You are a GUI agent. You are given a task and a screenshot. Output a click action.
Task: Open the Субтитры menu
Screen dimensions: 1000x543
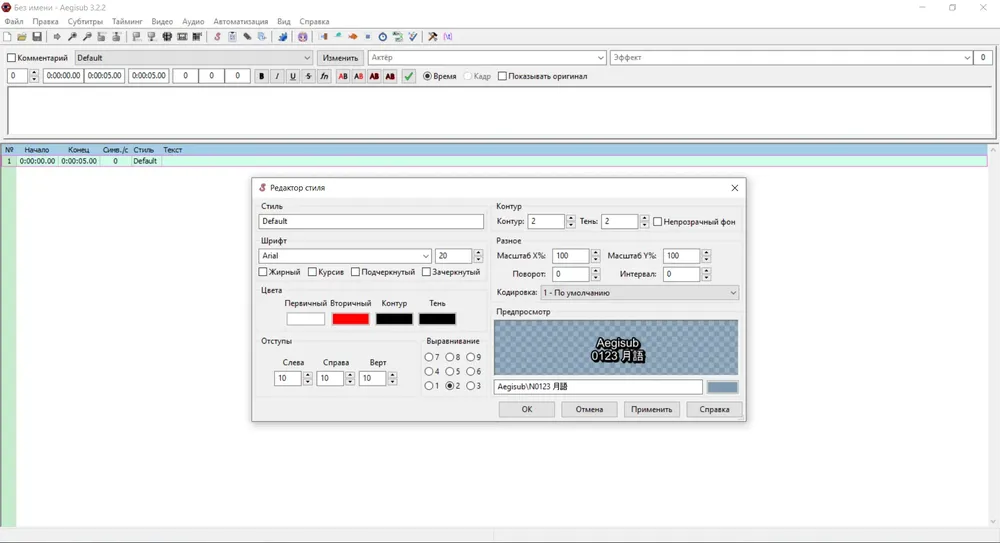[x=85, y=22]
